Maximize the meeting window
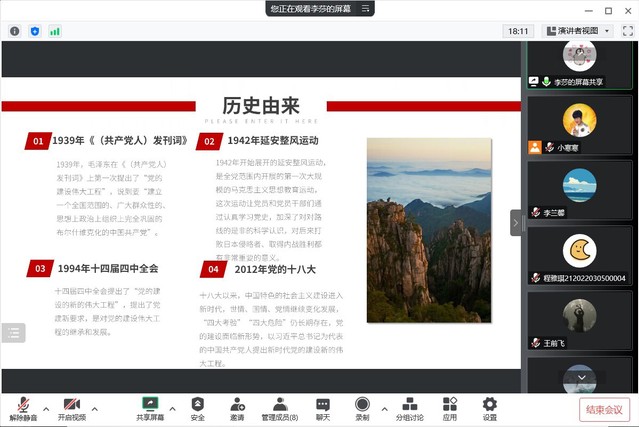 coord(608,11)
